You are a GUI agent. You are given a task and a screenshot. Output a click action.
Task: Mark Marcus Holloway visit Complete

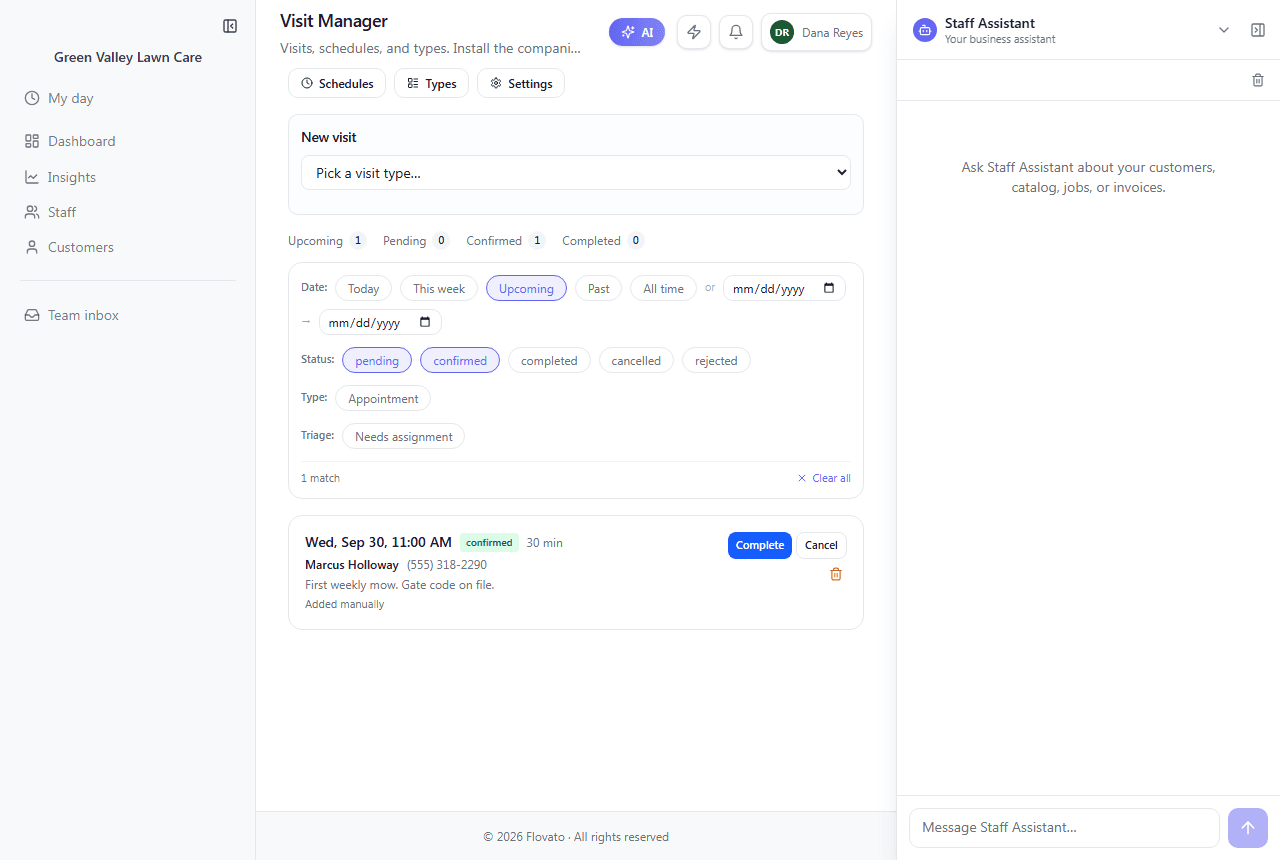[760, 545]
